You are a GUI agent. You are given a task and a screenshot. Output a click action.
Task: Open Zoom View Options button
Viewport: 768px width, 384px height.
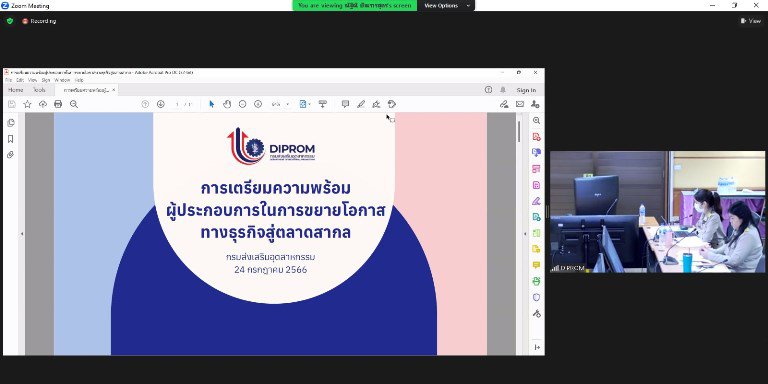(446, 5)
